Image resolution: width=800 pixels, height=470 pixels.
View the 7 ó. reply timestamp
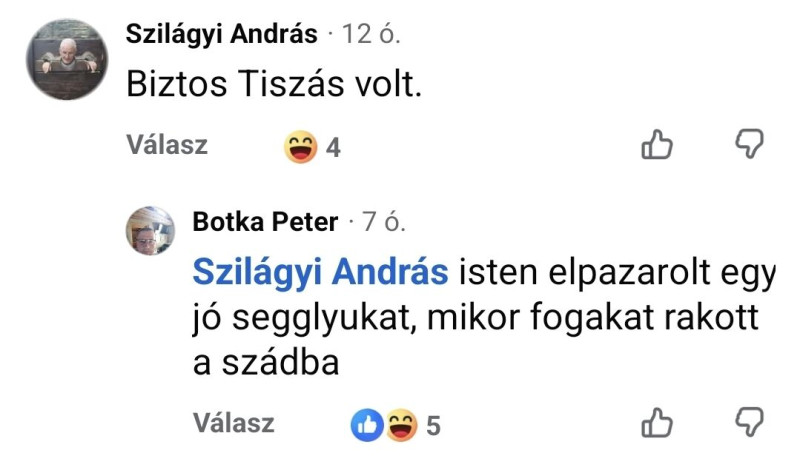384,222
